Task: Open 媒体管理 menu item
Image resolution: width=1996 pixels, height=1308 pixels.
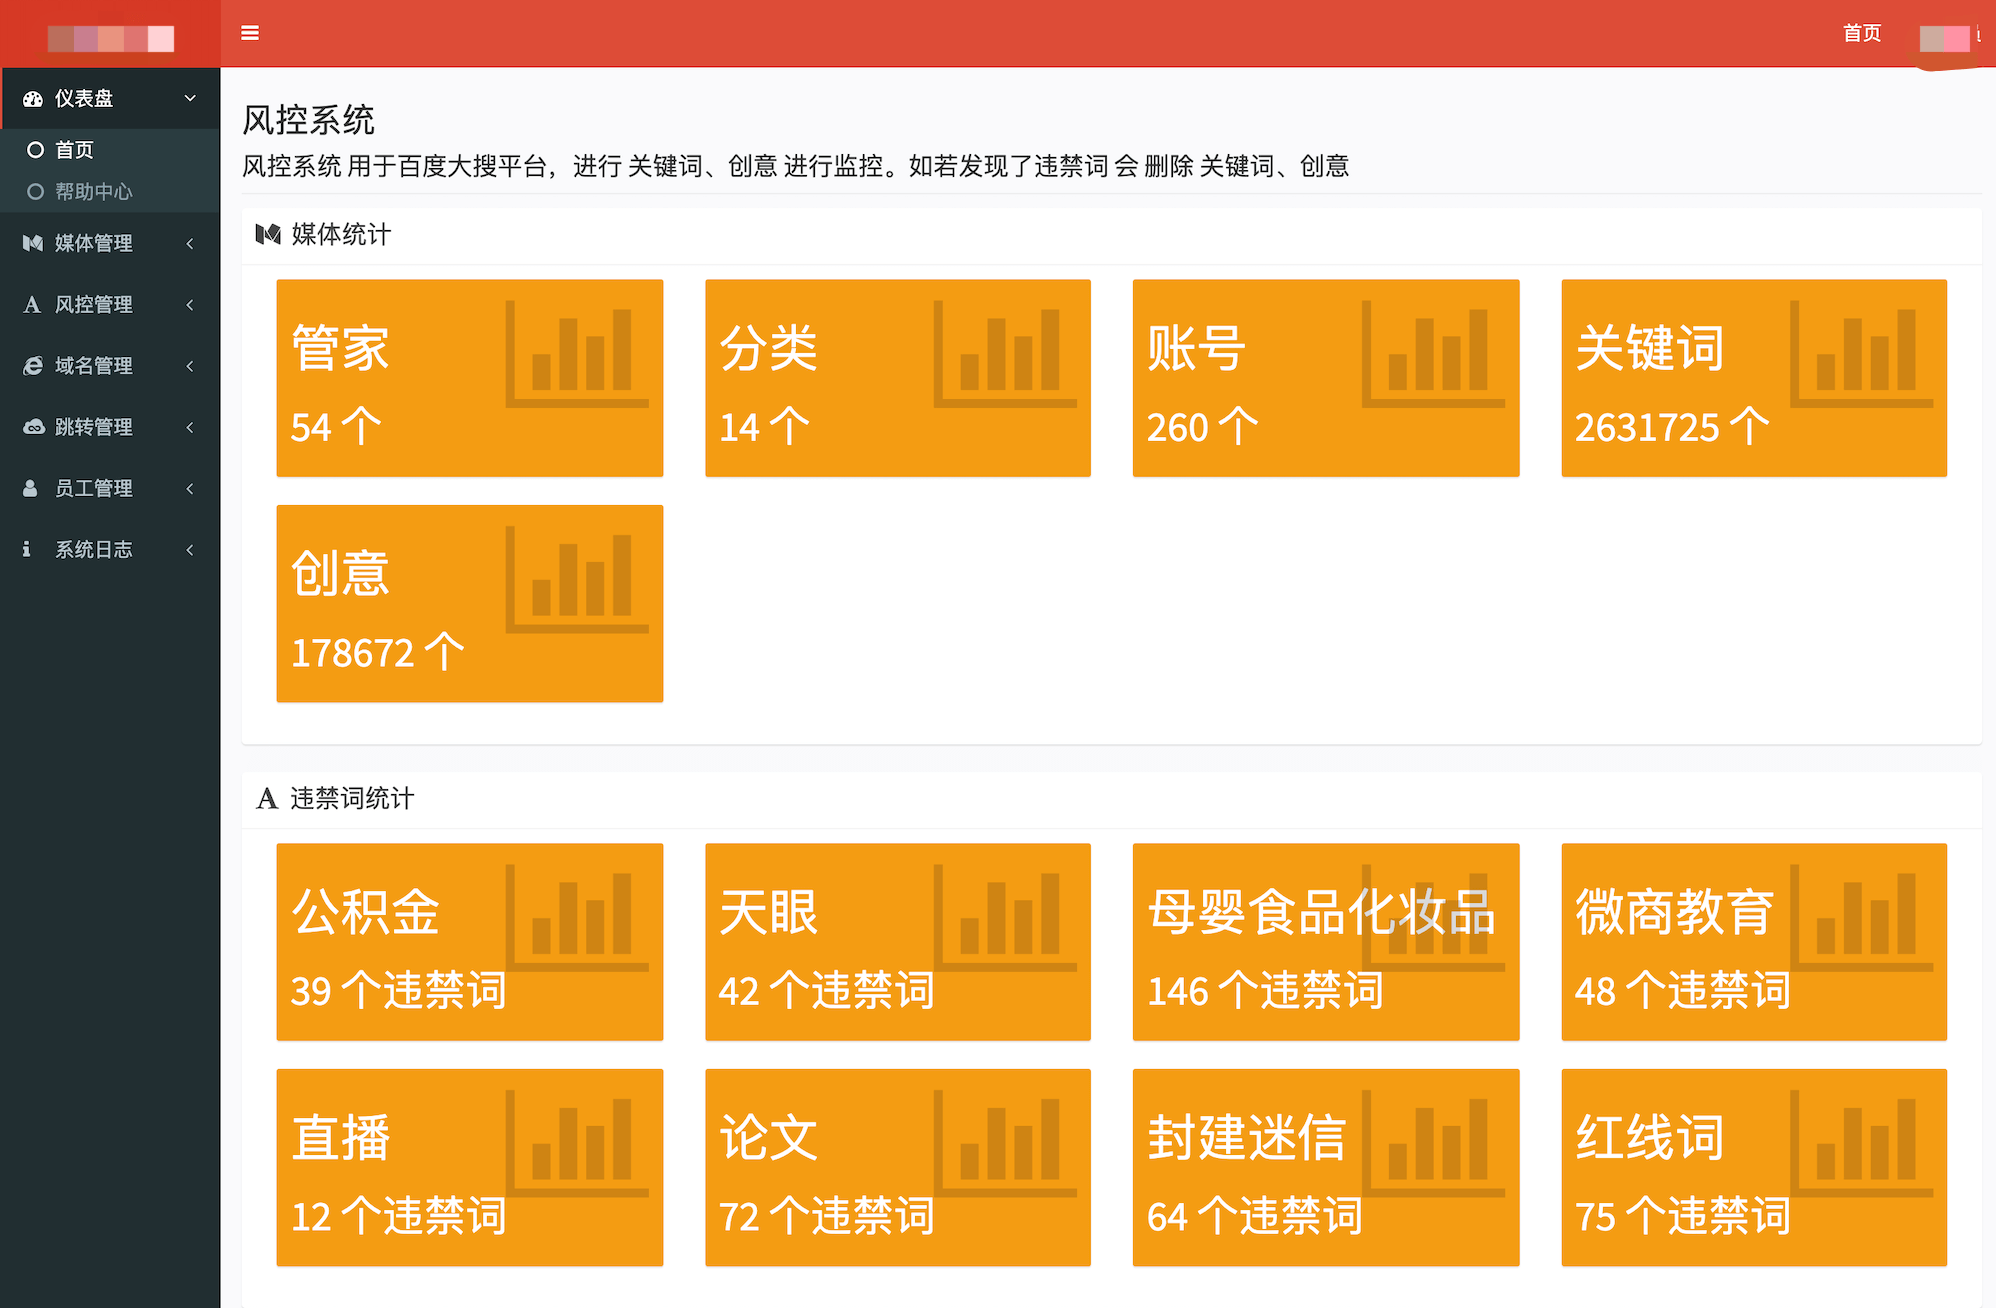Action: (110, 243)
